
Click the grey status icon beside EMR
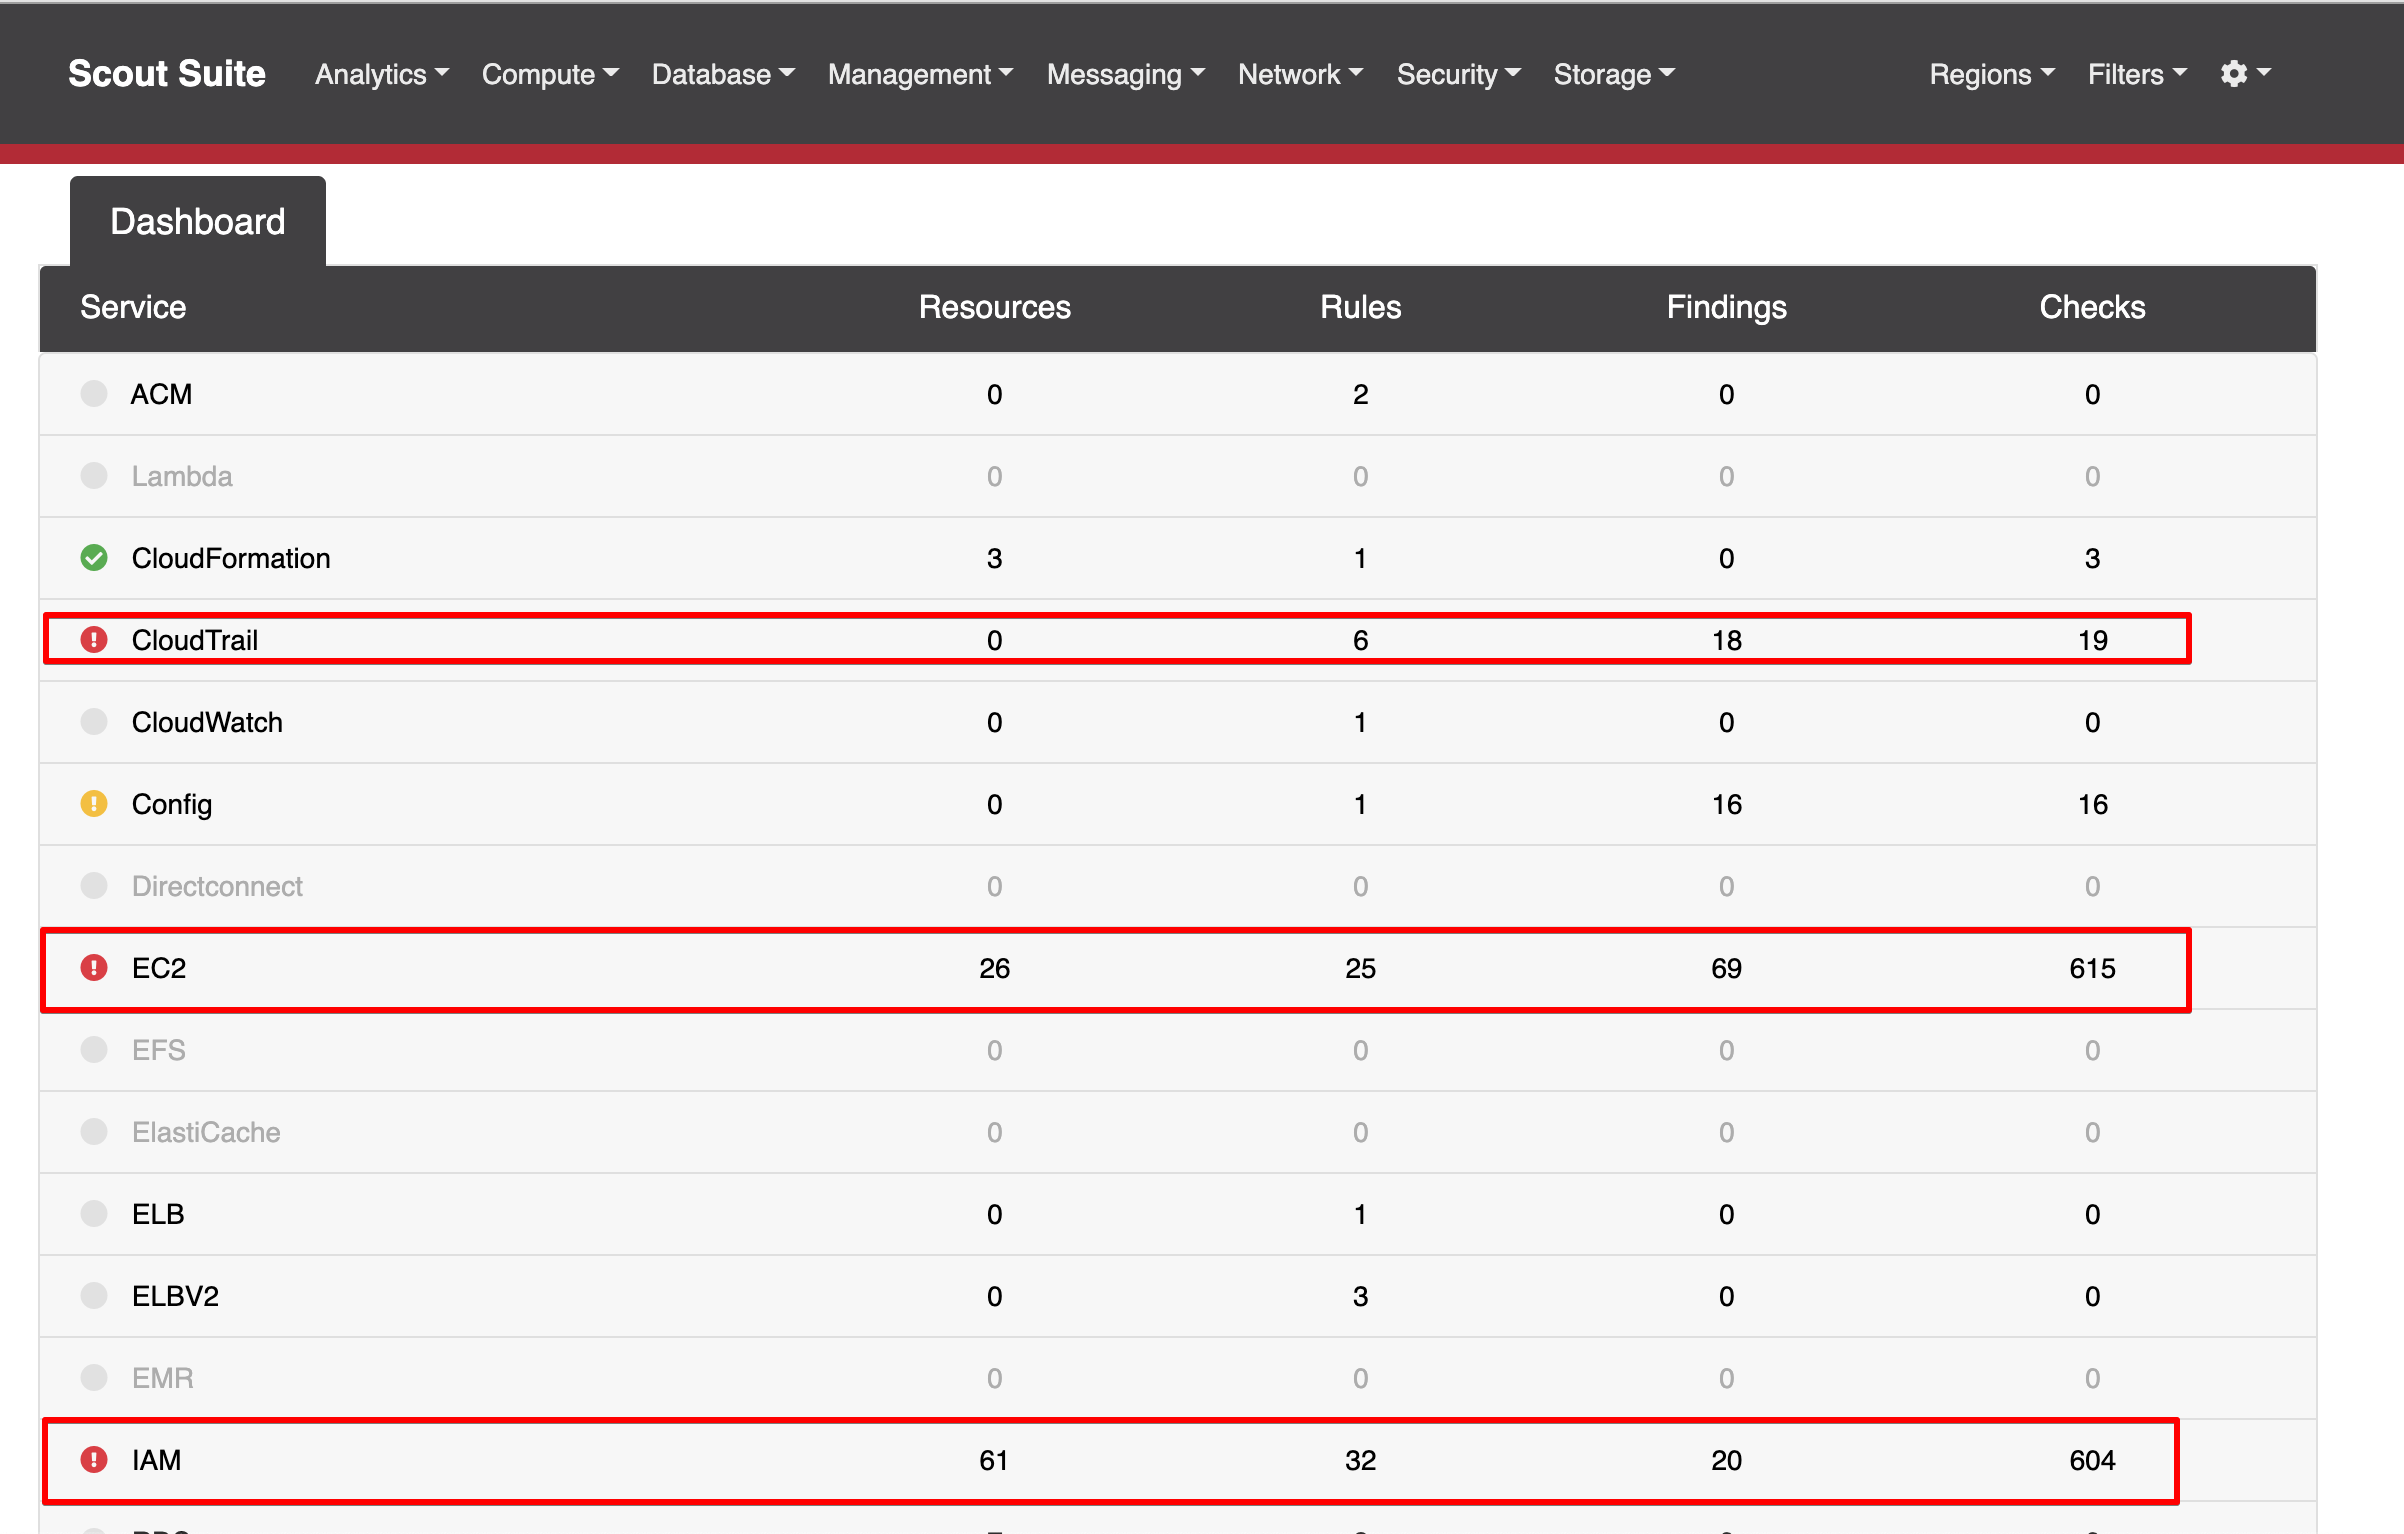click(x=94, y=1377)
